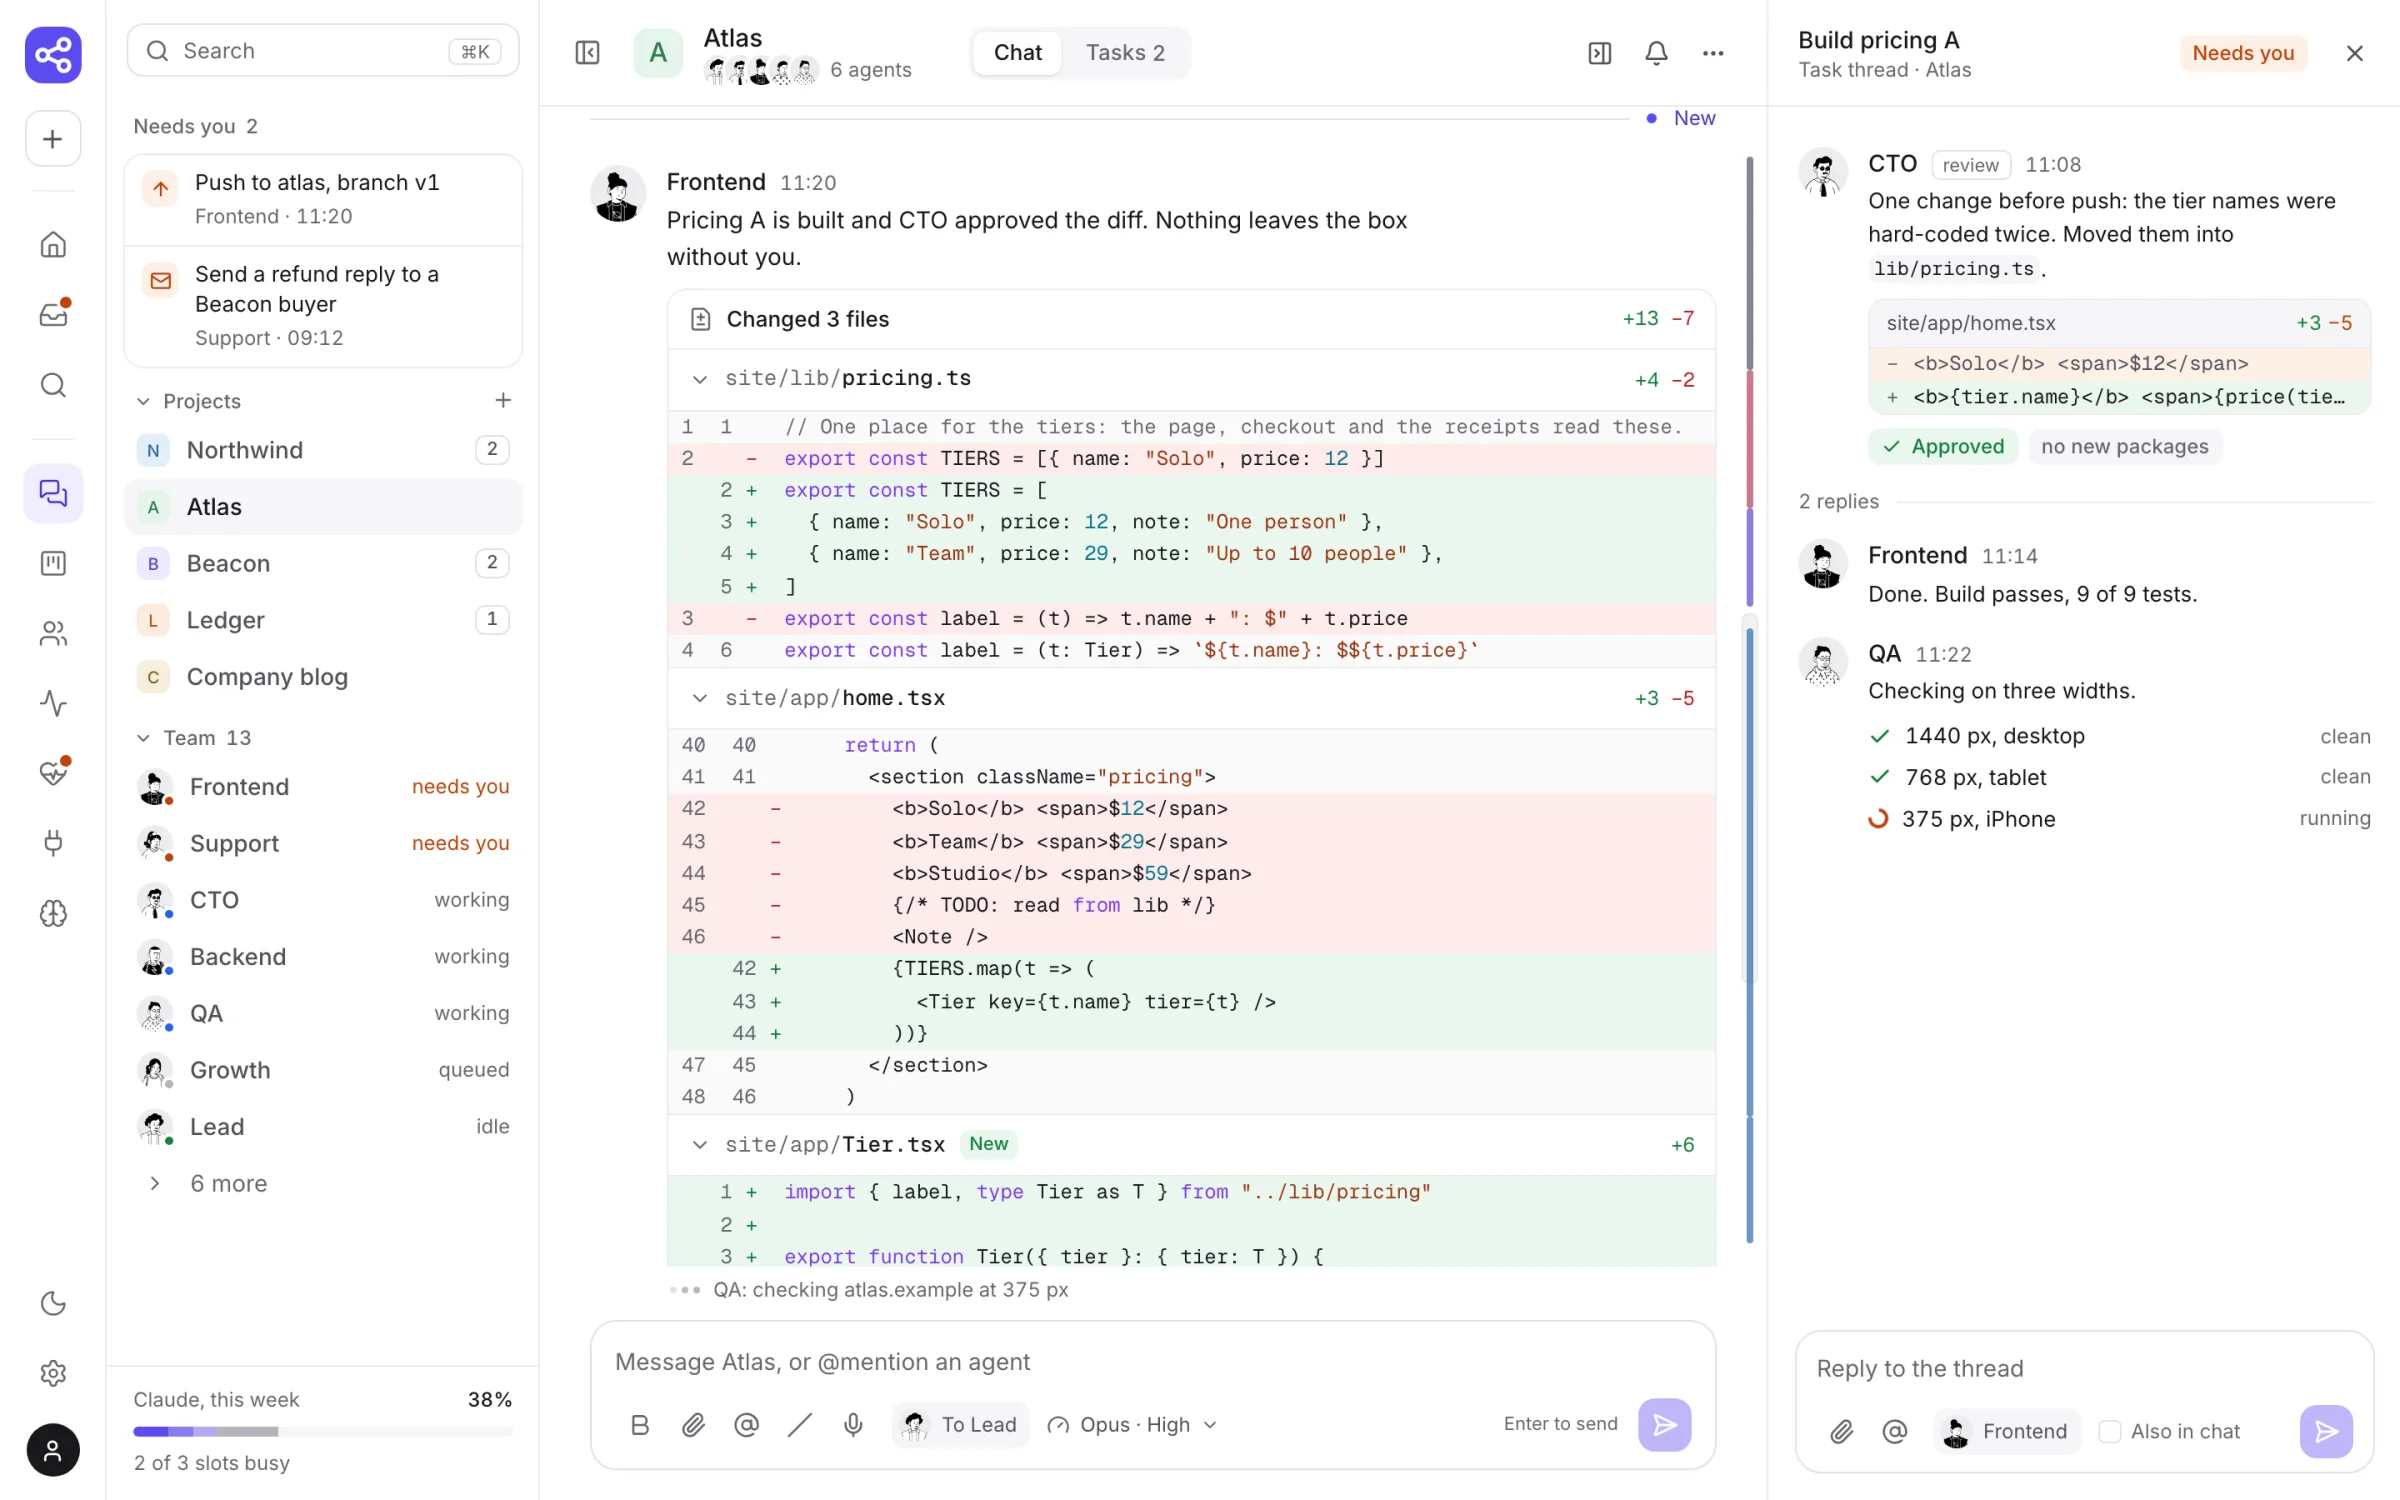Open the integrations plug icon
Viewport: 2400px width, 1500px height.
pos(53,843)
